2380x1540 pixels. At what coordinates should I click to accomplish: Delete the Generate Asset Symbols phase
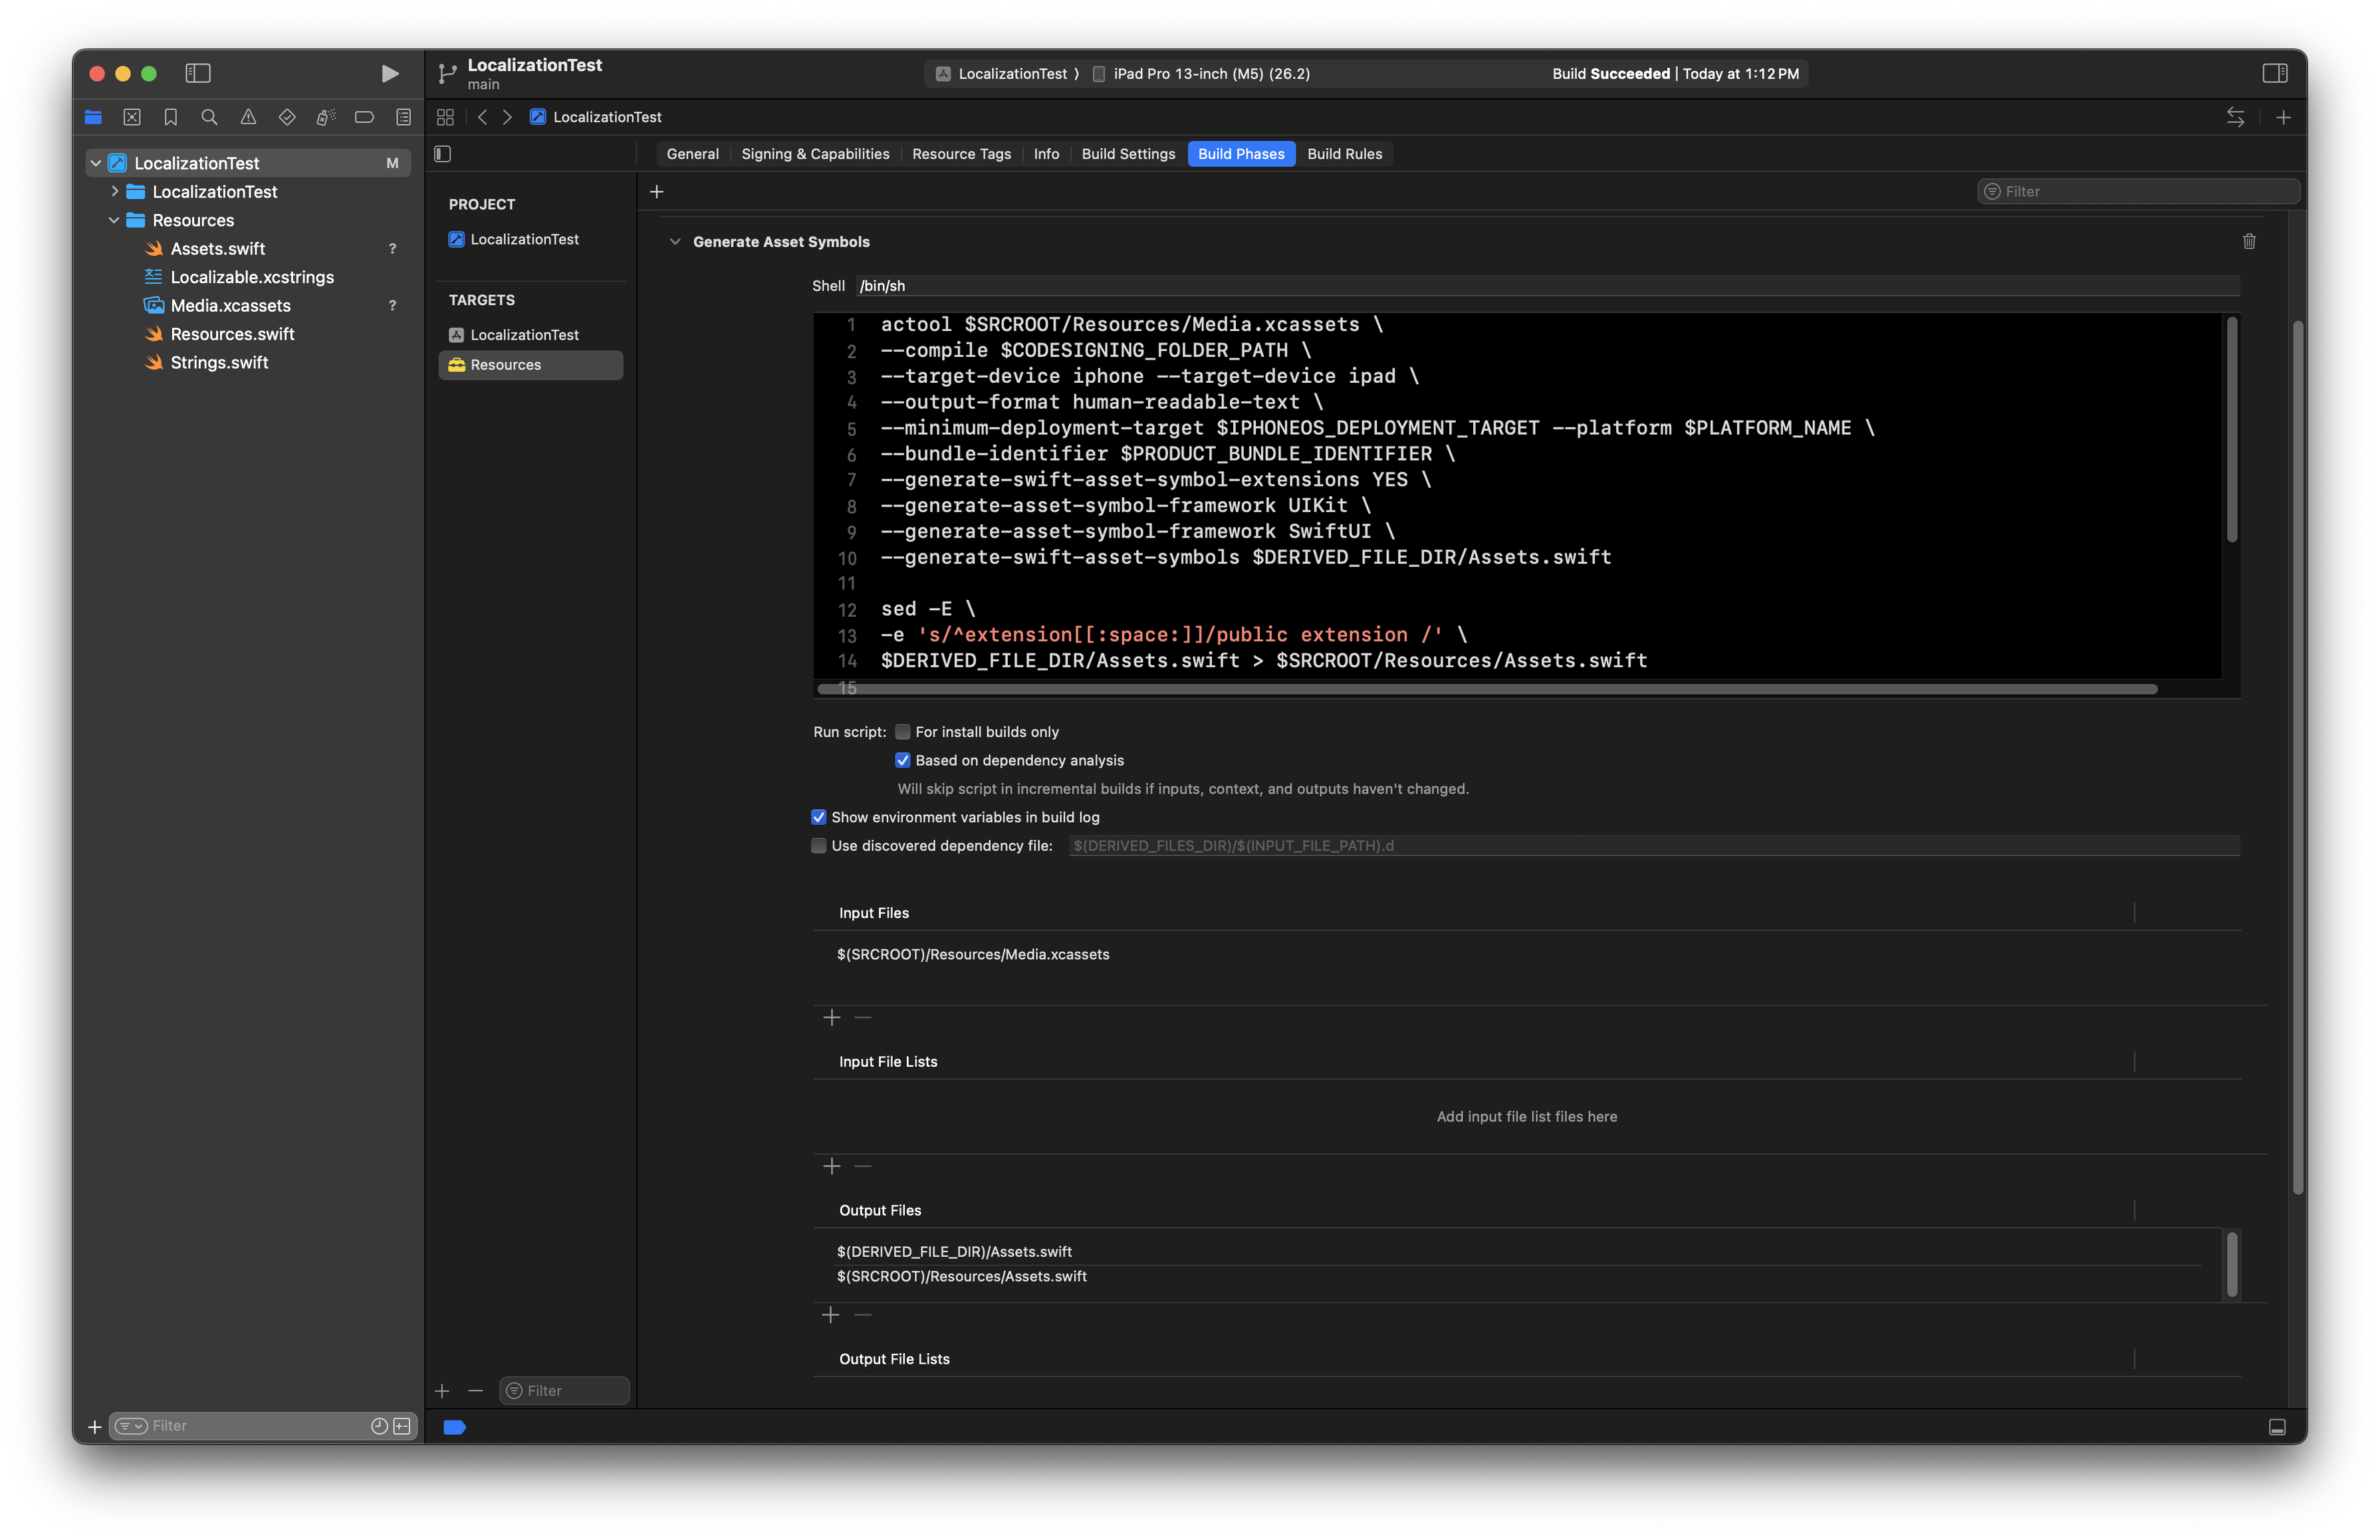(x=2249, y=241)
